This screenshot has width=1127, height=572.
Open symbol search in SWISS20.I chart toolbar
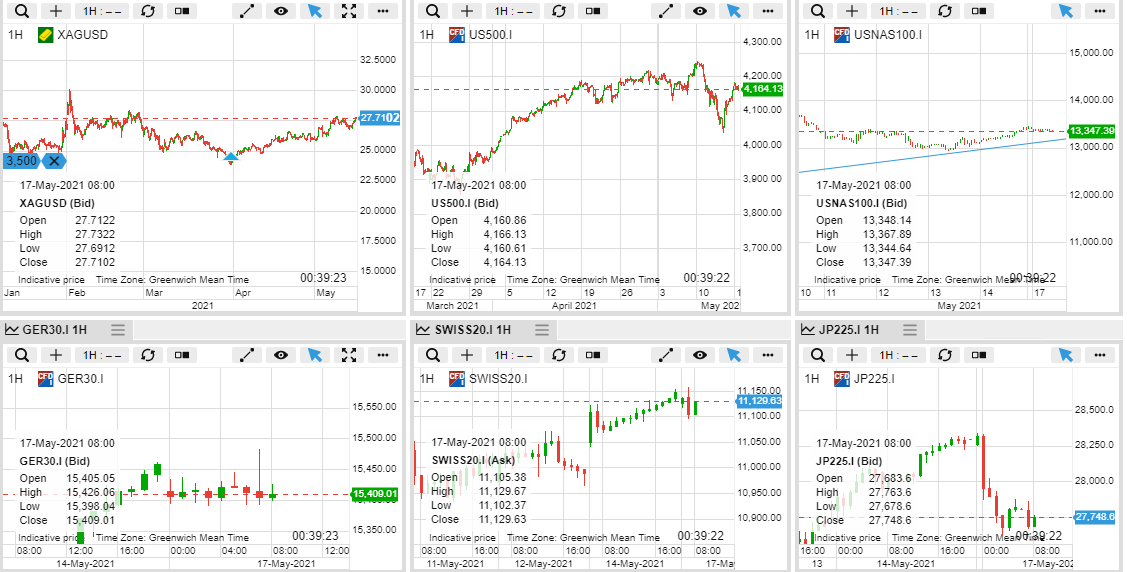[433, 355]
